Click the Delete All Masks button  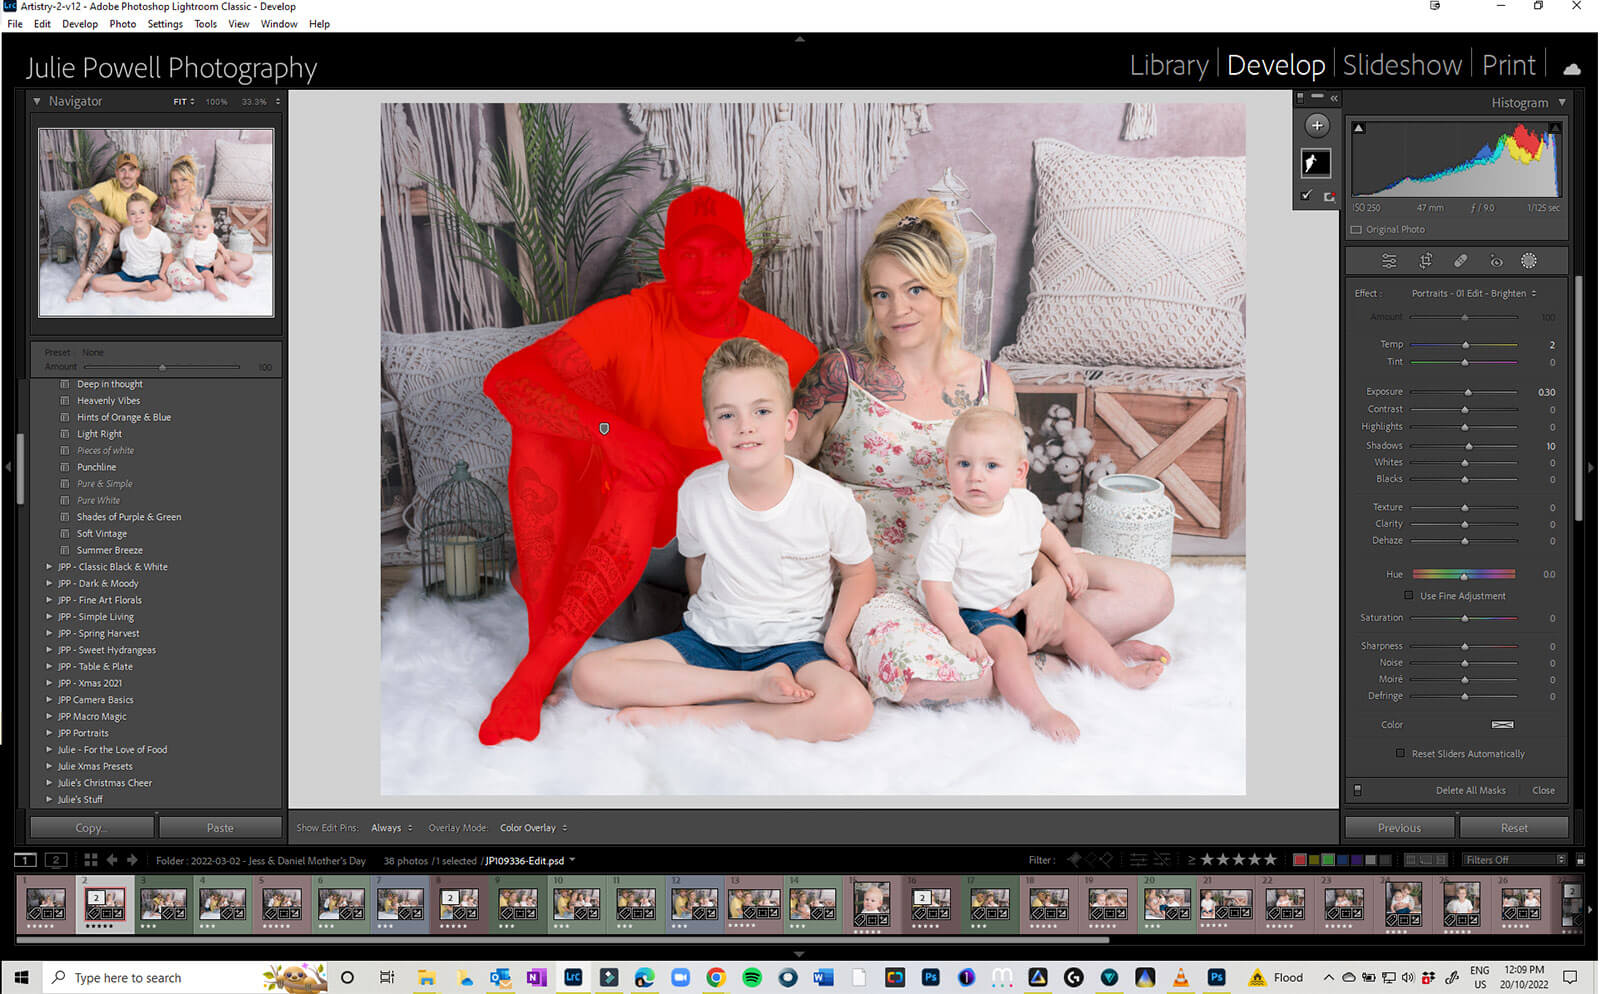(1470, 791)
